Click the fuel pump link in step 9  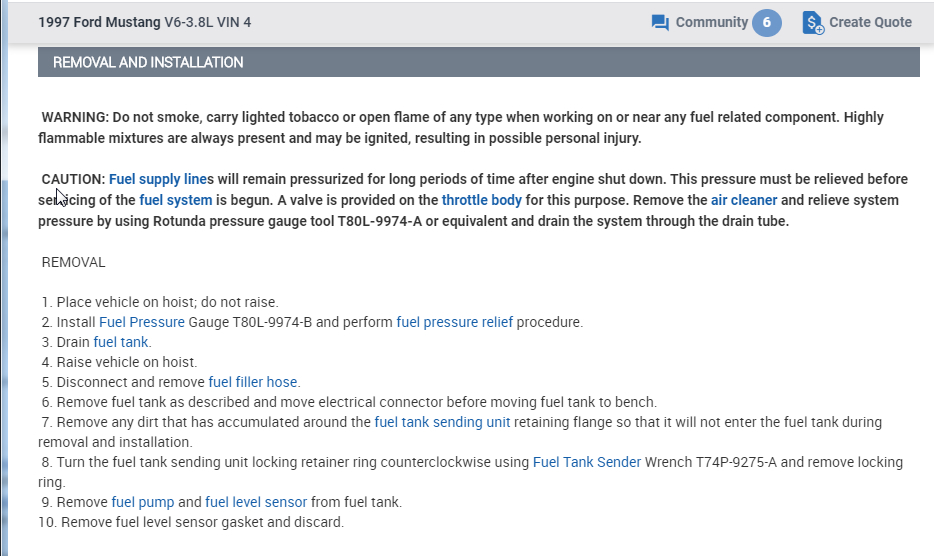click(x=142, y=502)
